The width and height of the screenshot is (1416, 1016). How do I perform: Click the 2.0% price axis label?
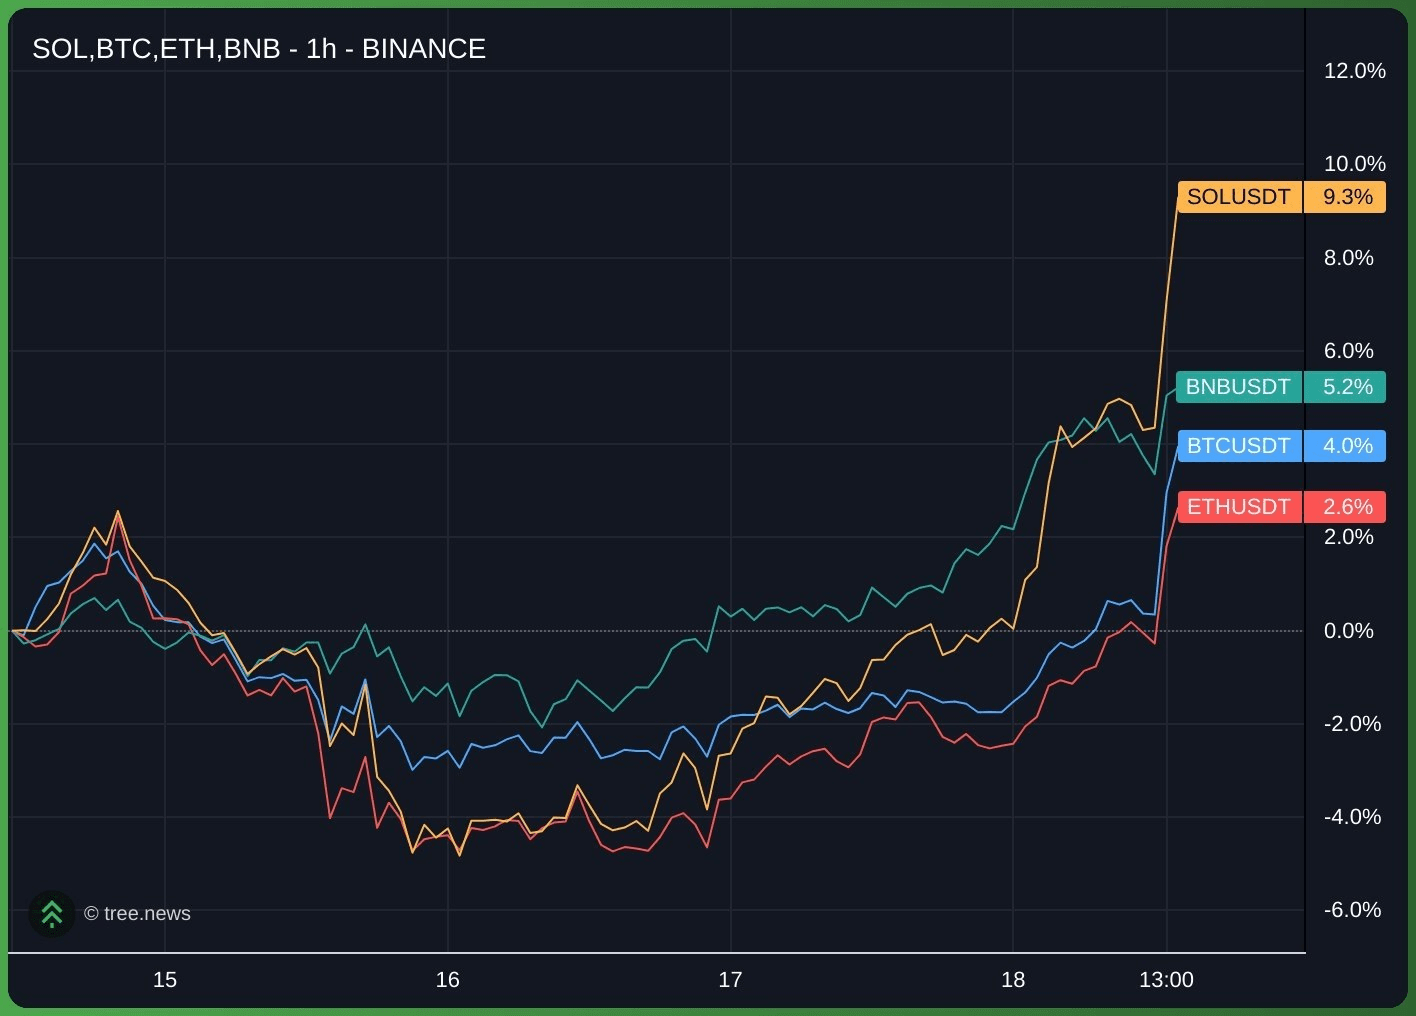[x=1348, y=537]
